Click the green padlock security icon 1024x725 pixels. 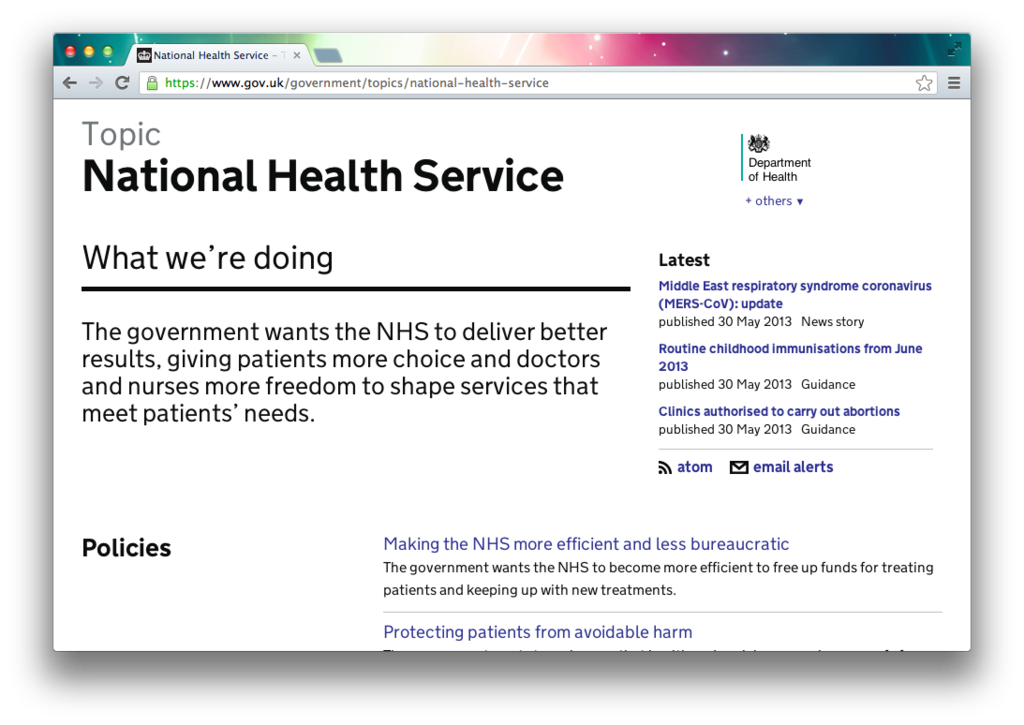pos(152,83)
